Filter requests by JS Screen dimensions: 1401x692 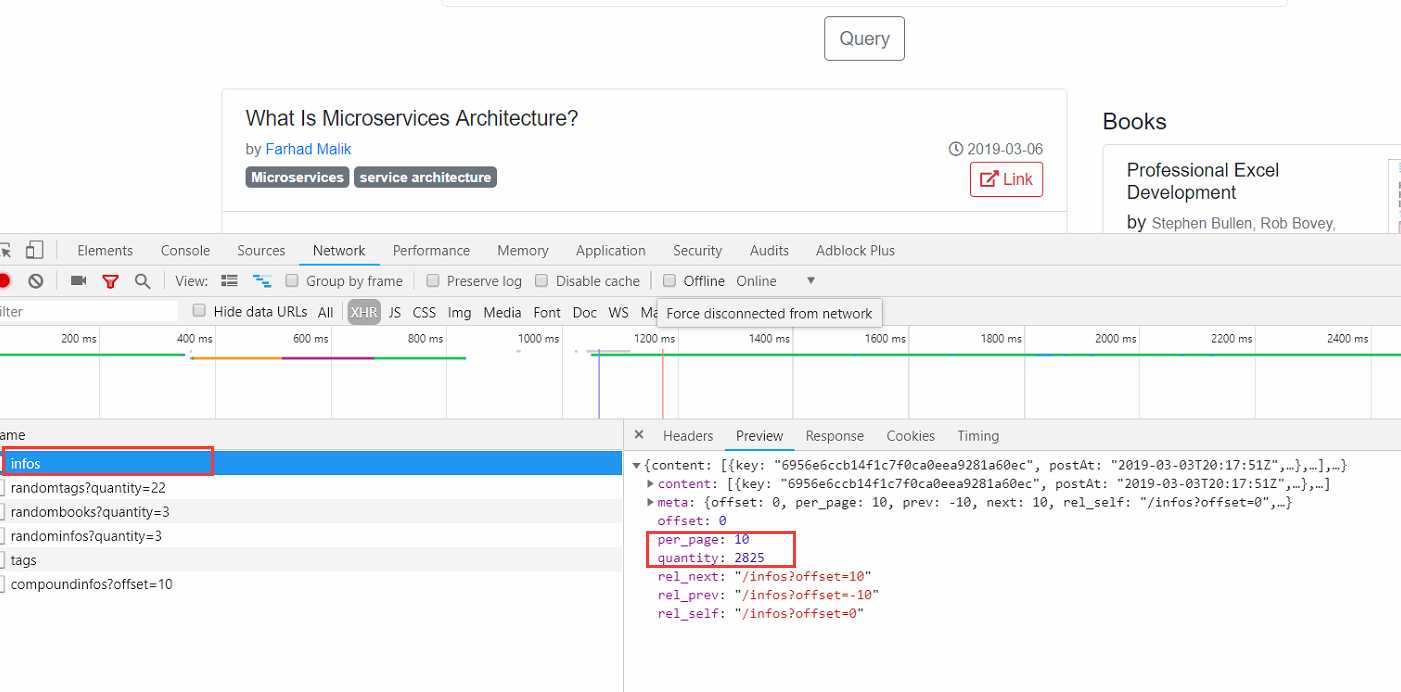pos(395,312)
